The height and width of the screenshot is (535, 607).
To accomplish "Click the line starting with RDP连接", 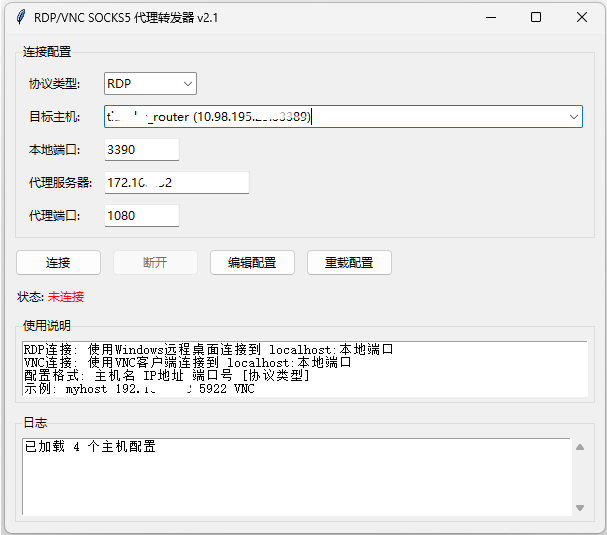I will coord(208,350).
